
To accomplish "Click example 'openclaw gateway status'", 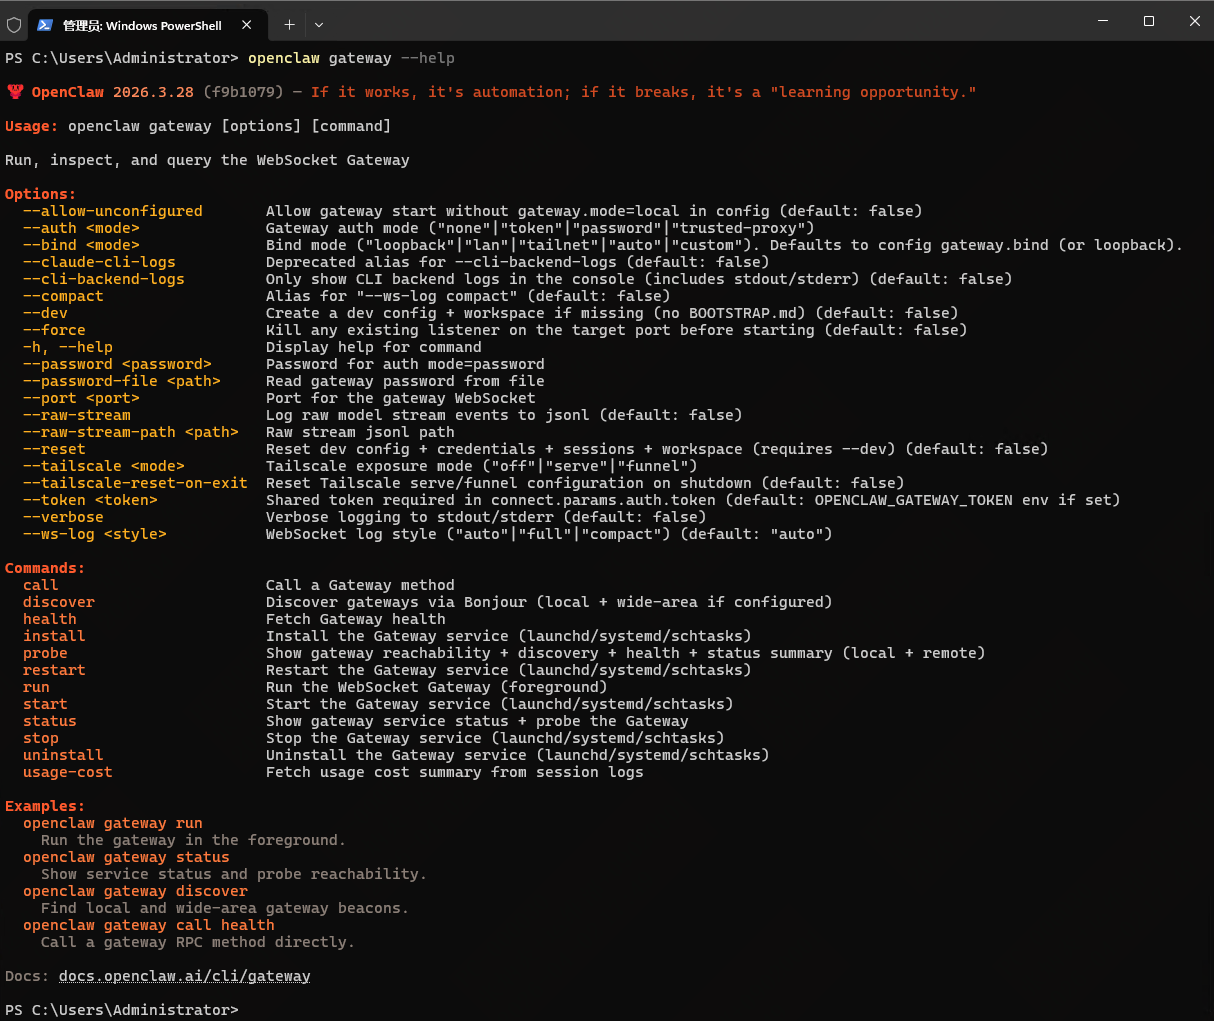I will (x=126, y=857).
